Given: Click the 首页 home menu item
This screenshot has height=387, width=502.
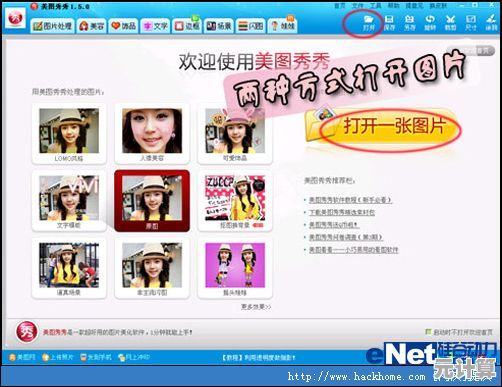Looking at the screenshot, I should coord(340,6).
